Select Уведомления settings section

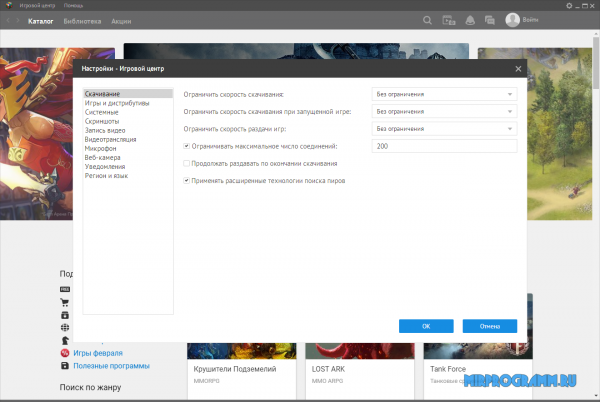[x=128, y=167]
